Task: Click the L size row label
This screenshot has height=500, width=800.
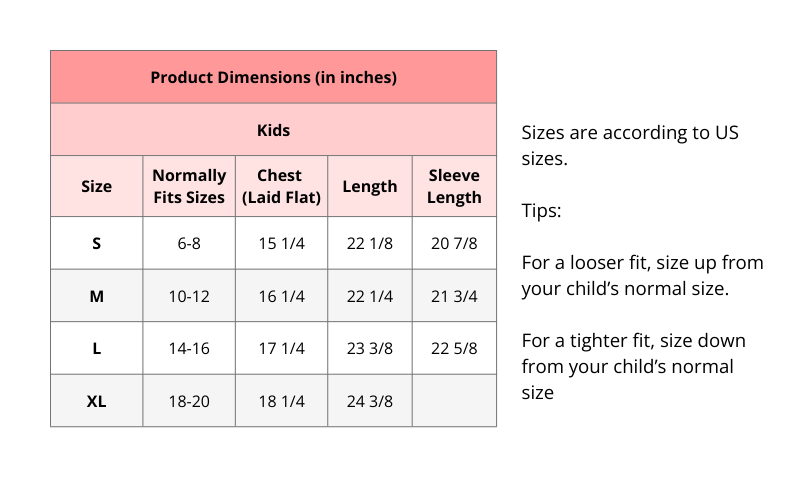Action: pyautogui.click(x=96, y=349)
